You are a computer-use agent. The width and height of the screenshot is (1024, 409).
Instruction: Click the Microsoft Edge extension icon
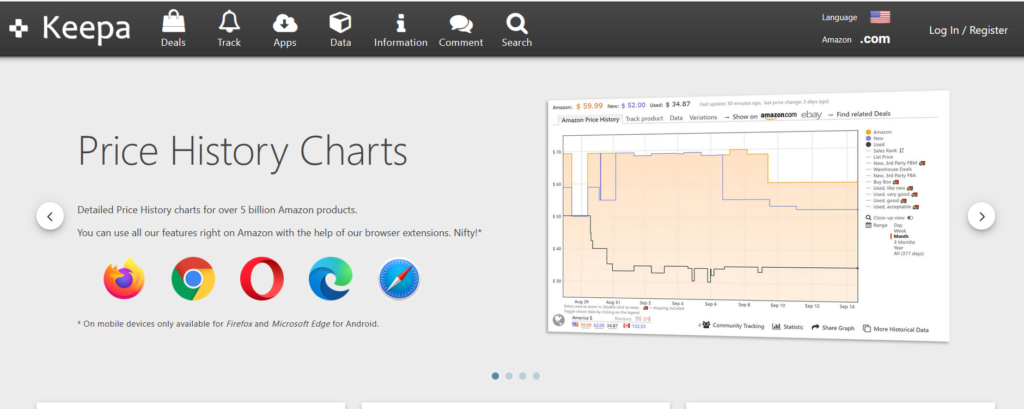click(x=330, y=278)
